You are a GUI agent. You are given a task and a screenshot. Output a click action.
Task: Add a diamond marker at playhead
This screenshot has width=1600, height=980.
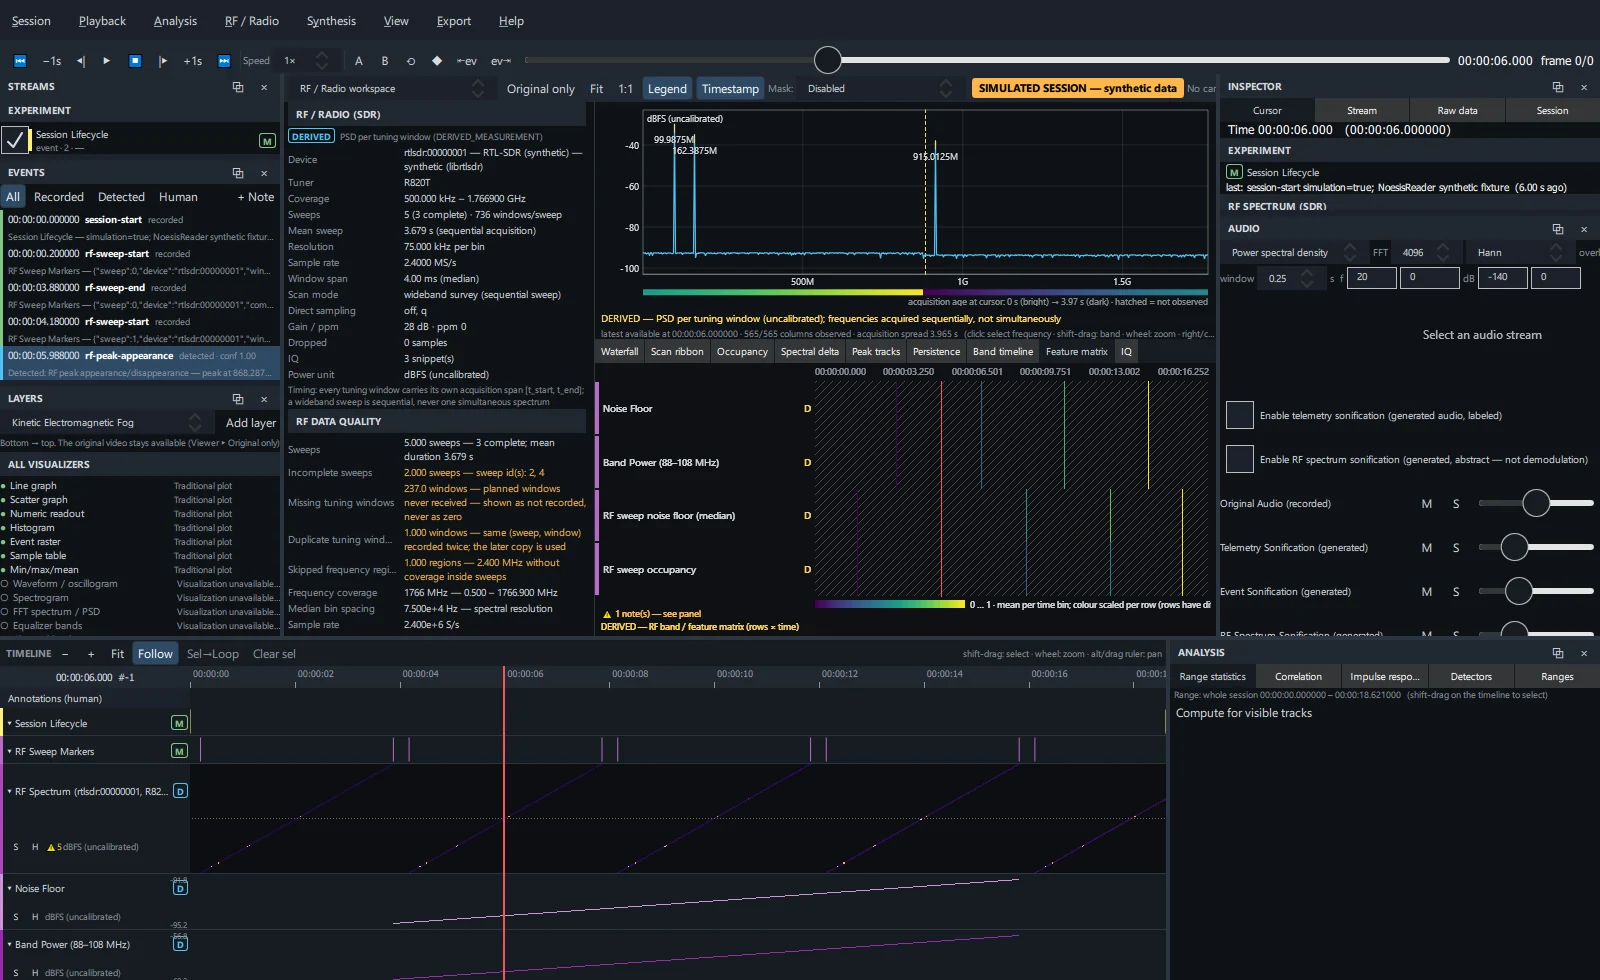coord(437,61)
